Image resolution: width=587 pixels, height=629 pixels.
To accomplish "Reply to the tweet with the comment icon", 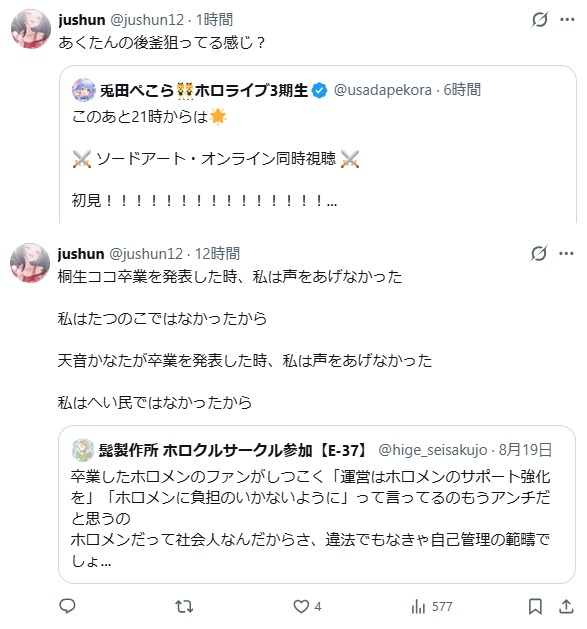I will point(67,606).
